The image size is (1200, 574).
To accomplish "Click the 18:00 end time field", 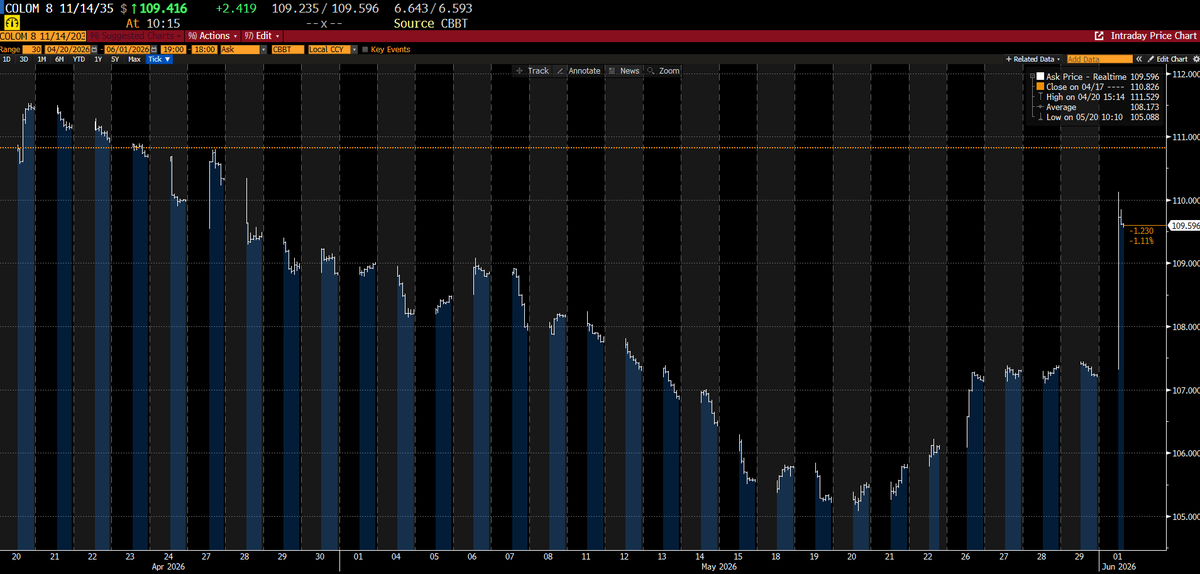I will [x=204, y=49].
